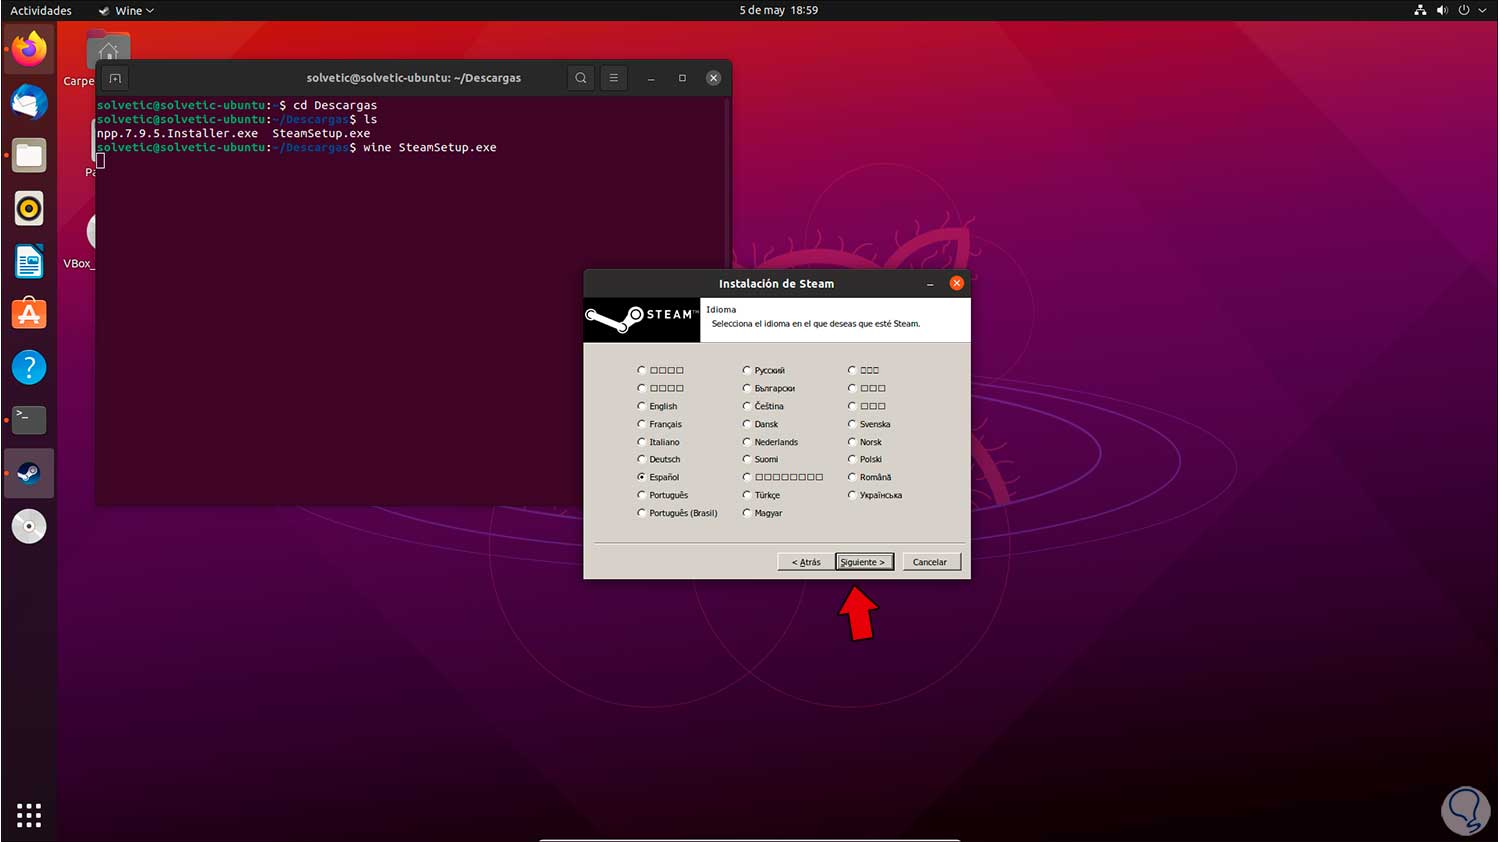The width and height of the screenshot is (1500, 842).
Task: Open Firefox from the dock
Action: click(29, 49)
